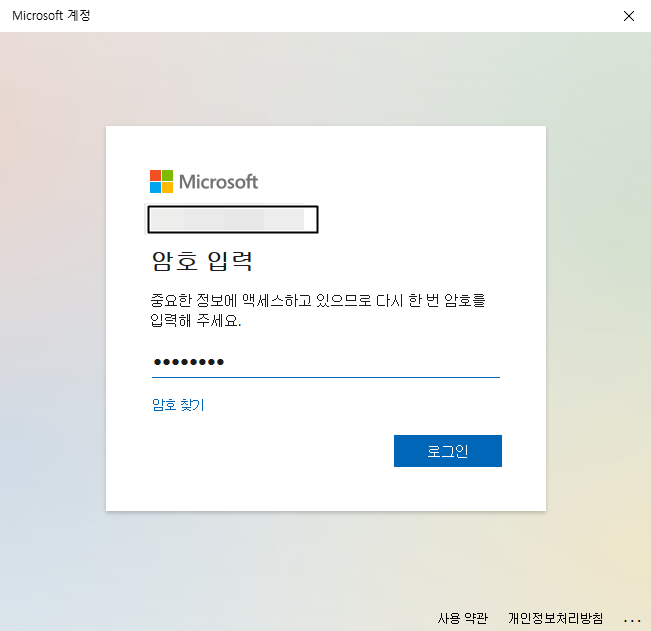The image size is (651, 631).
Task: Open the 암호 찾기 link
Action: point(178,405)
